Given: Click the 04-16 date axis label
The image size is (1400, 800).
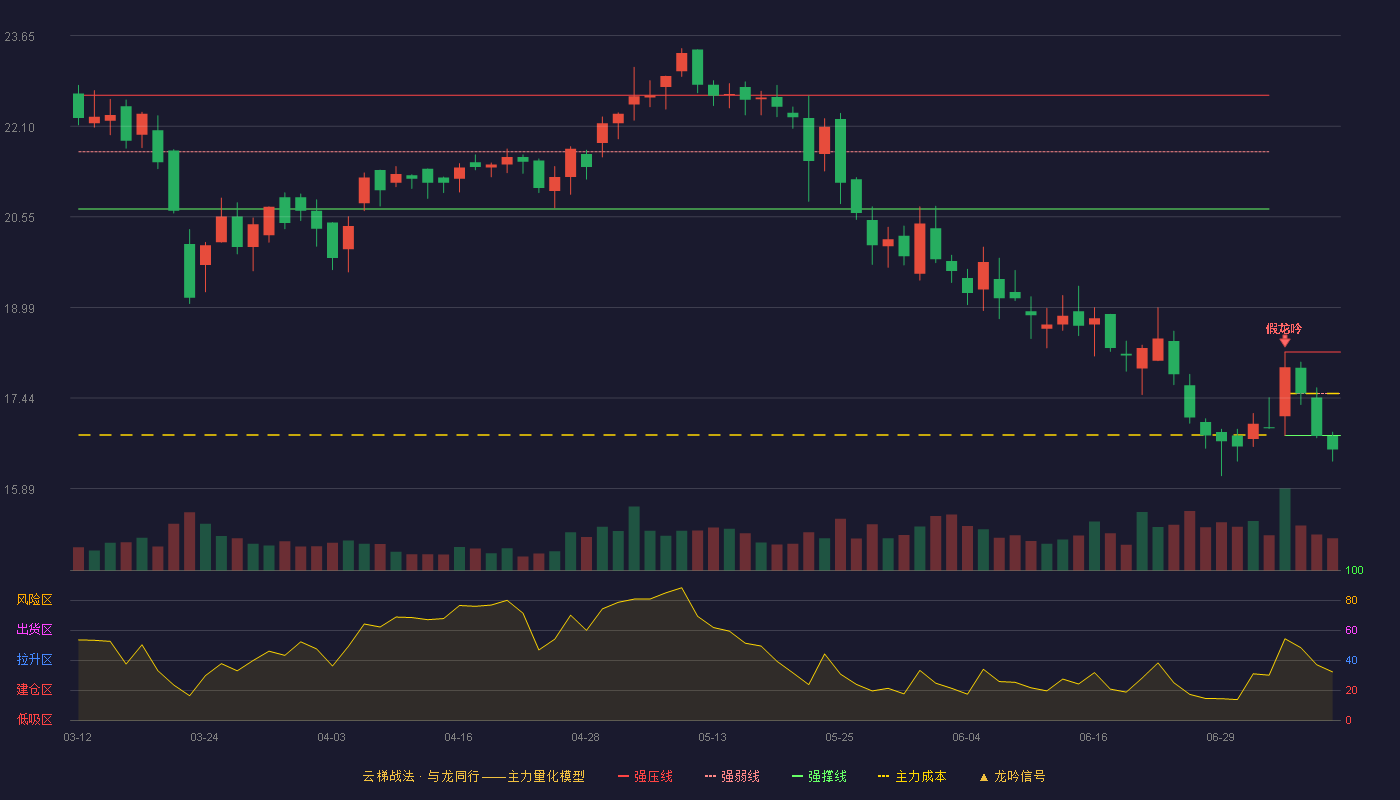Looking at the screenshot, I should (x=458, y=738).
